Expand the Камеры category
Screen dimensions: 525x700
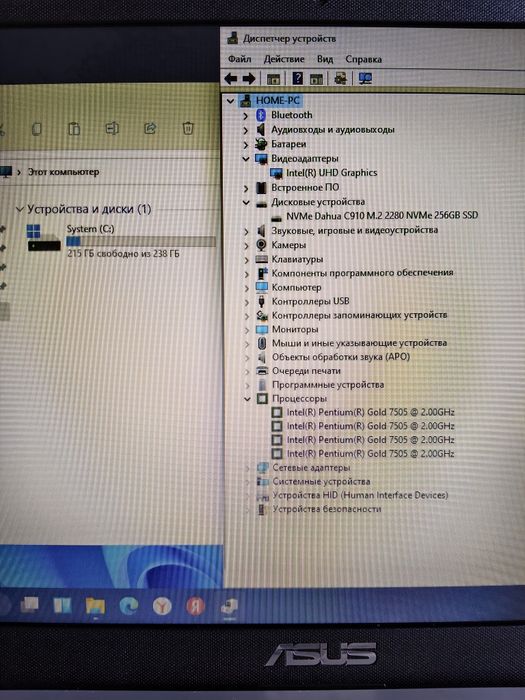coord(246,246)
